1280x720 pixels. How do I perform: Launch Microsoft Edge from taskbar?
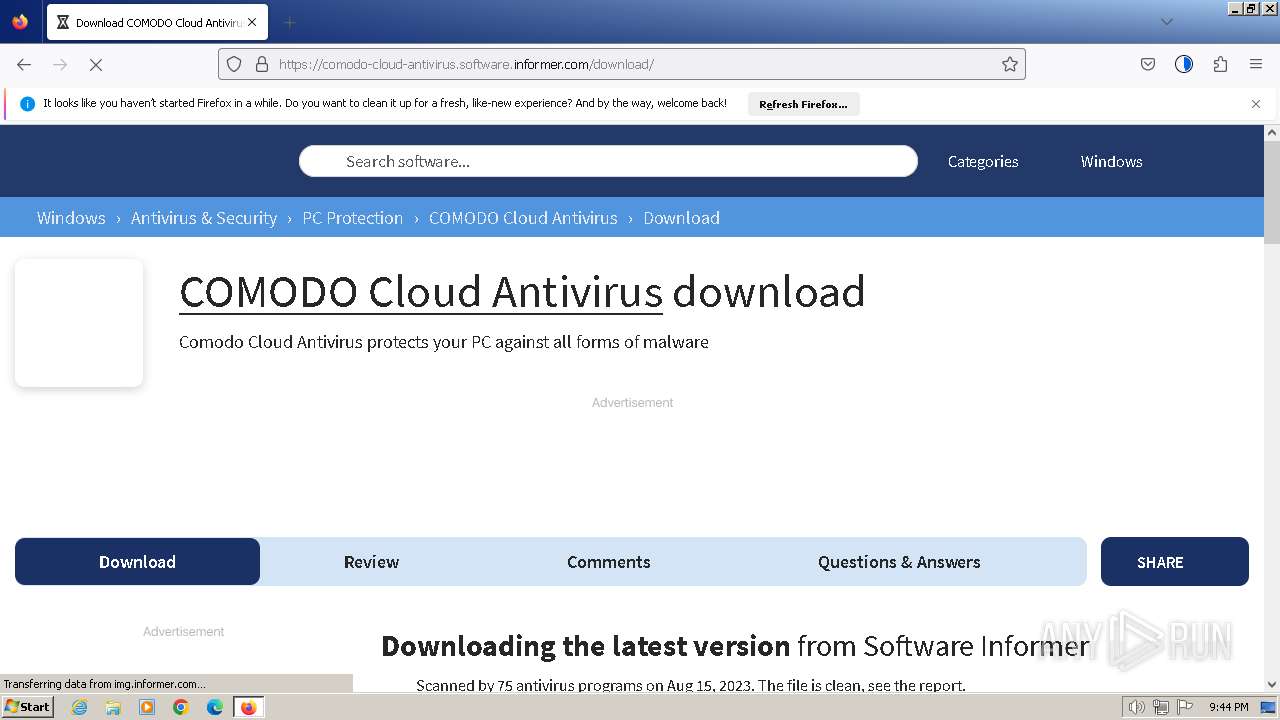point(215,707)
